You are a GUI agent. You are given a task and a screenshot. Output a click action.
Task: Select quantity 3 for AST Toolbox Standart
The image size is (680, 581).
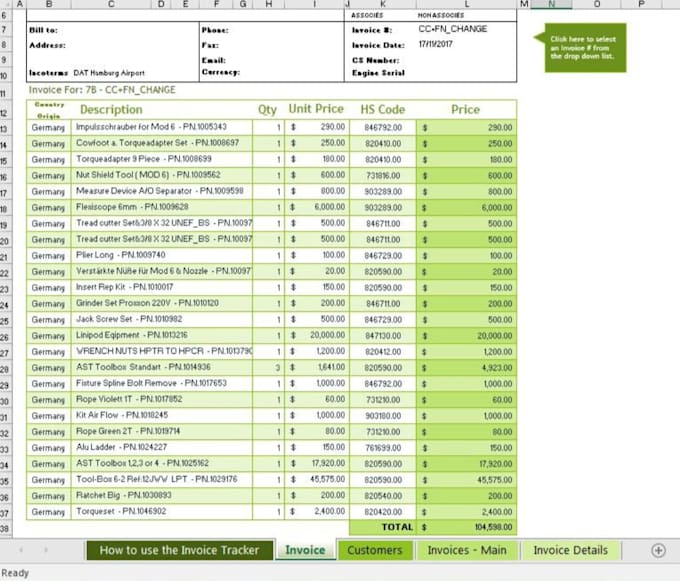pyautogui.click(x=268, y=368)
